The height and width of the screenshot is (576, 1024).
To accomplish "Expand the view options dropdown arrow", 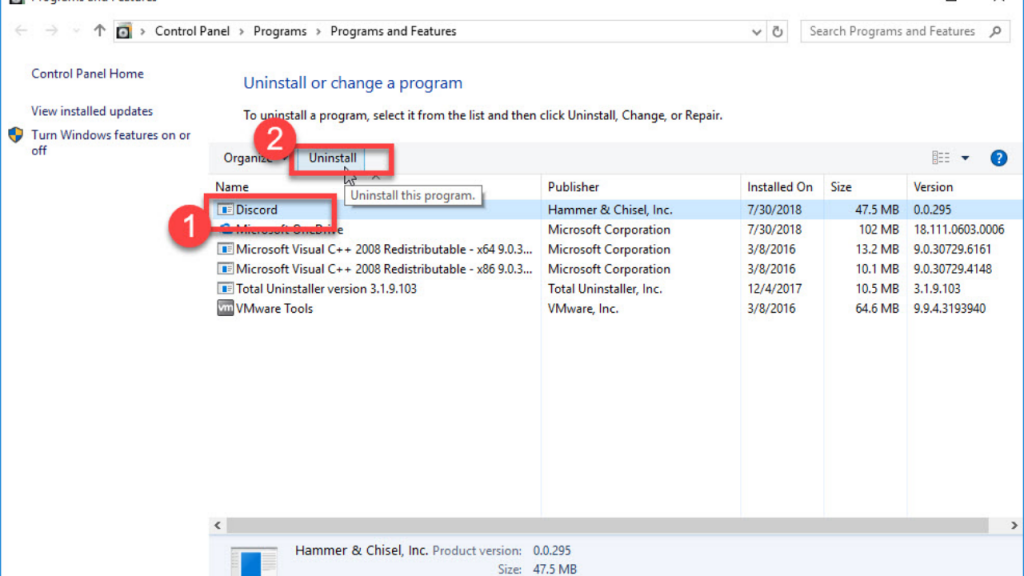I will (965, 158).
